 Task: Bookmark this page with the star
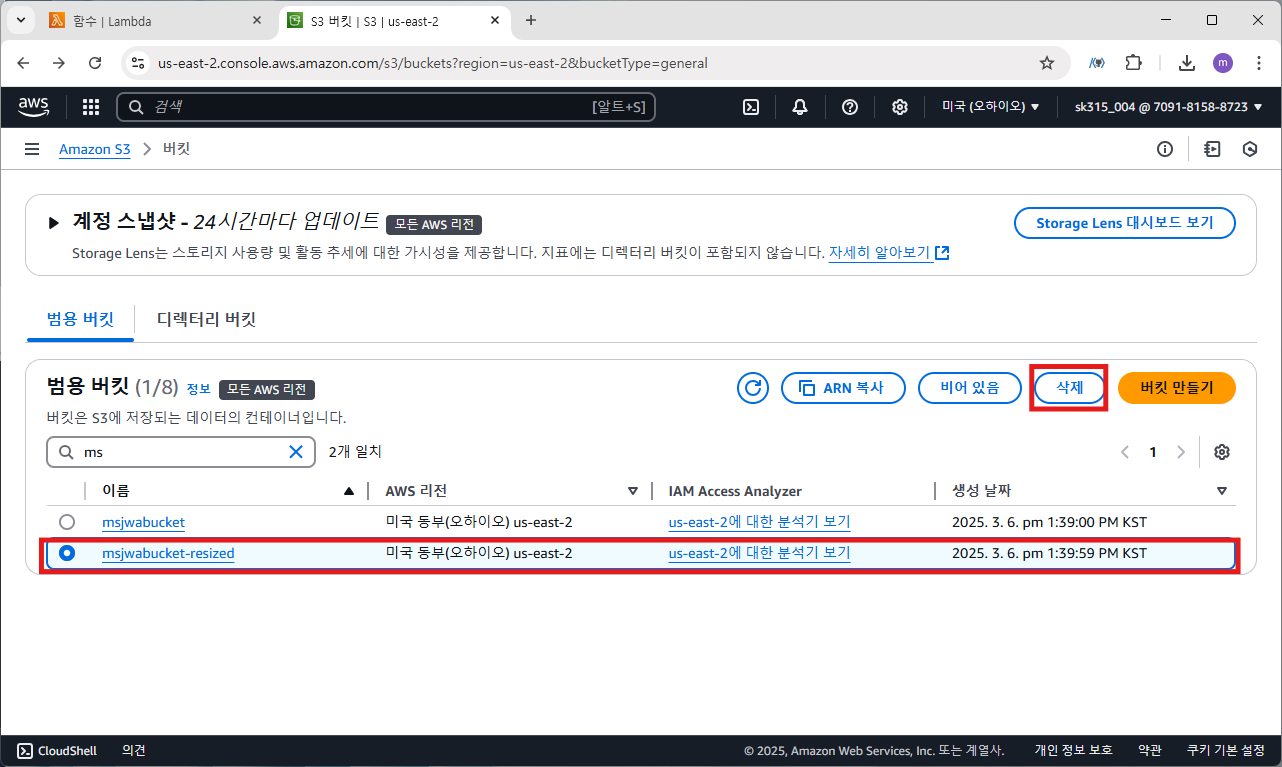[1047, 63]
